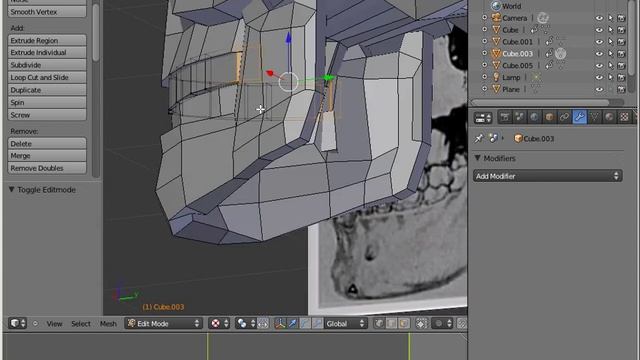
Task: Expand the Cube.003 tree item
Action: (484, 53)
